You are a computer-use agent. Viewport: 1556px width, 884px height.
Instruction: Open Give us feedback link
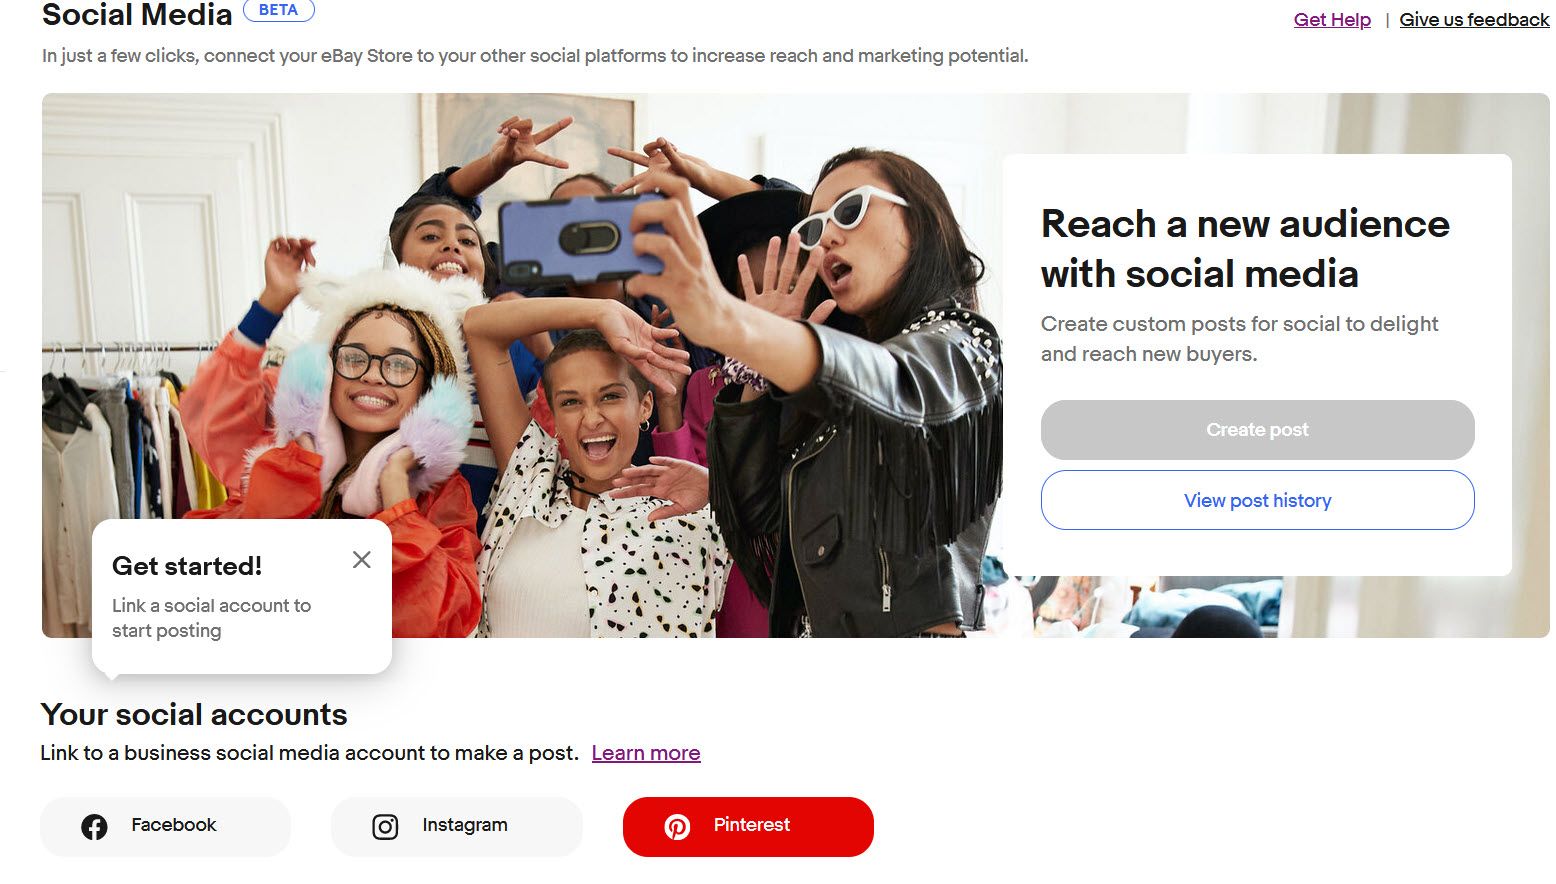click(1474, 20)
